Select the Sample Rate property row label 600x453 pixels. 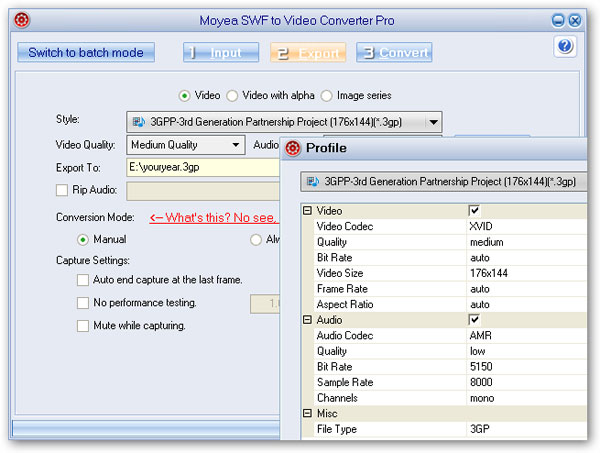coord(345,382)
